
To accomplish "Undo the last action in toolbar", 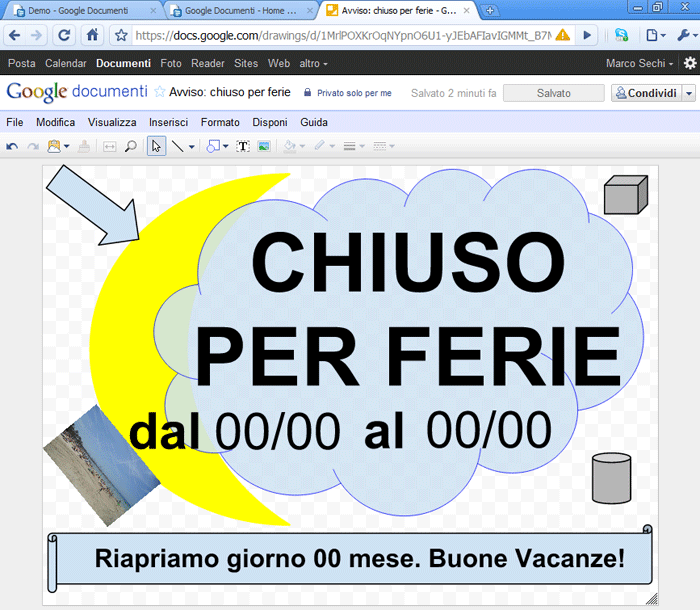I will click(x=12, y=146).
